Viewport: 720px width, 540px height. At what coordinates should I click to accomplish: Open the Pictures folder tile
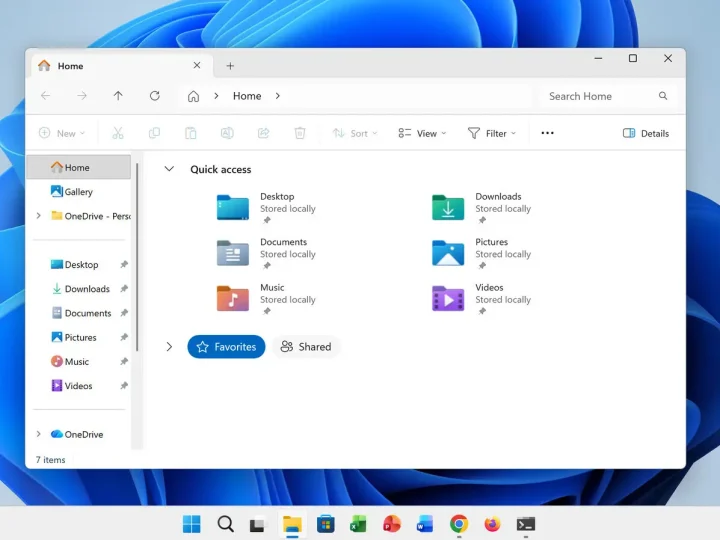481,253
